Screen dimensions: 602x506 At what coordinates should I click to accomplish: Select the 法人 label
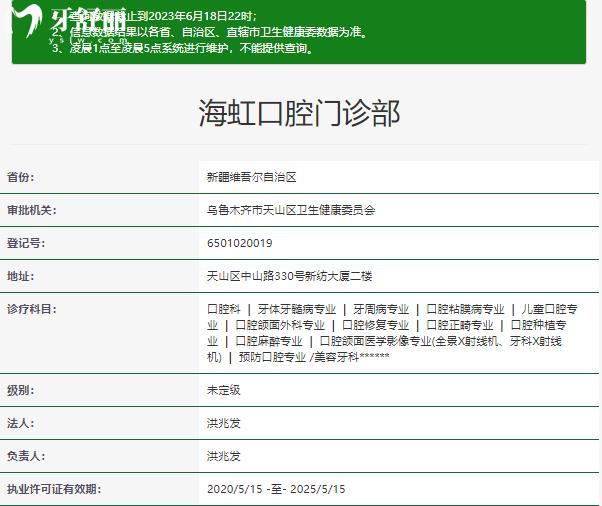click(20, 424)
